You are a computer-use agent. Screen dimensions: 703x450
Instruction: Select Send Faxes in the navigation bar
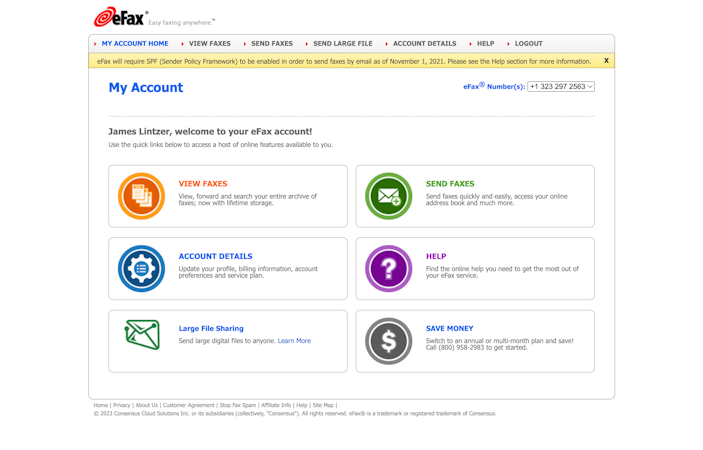[272, 43]
